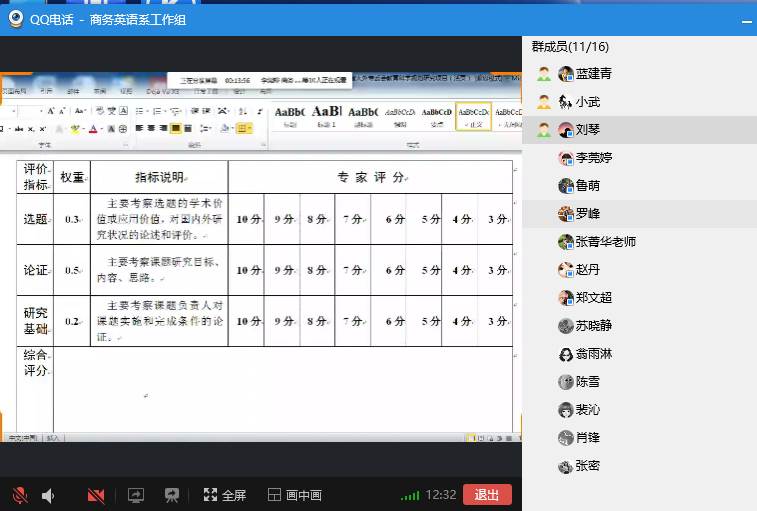The height and width of the screenshot is (511, 757).
Task: Enter full screen with 全屏
Action: point(224,495)
